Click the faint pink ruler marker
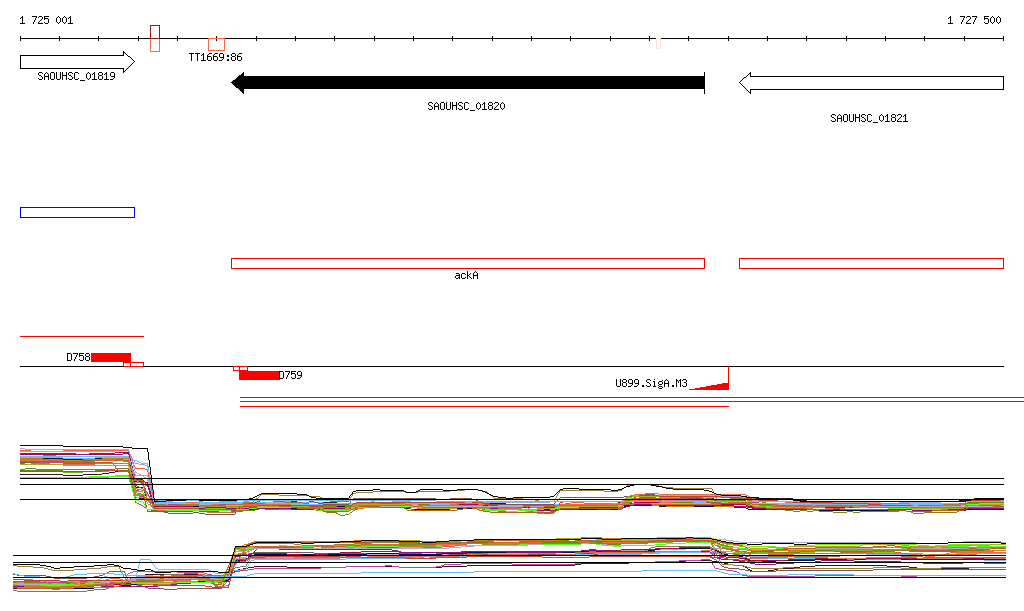This screenshot has width=1024, height=611. [x=658, y=43]
